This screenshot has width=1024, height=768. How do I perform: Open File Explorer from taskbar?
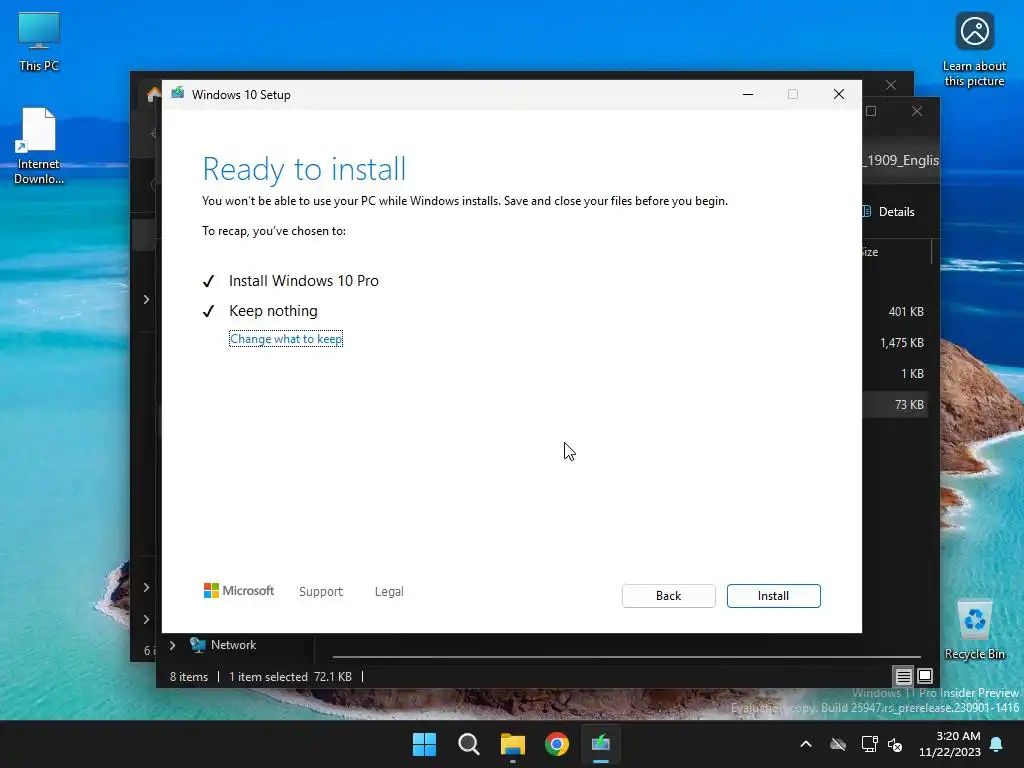pos(513,744)
